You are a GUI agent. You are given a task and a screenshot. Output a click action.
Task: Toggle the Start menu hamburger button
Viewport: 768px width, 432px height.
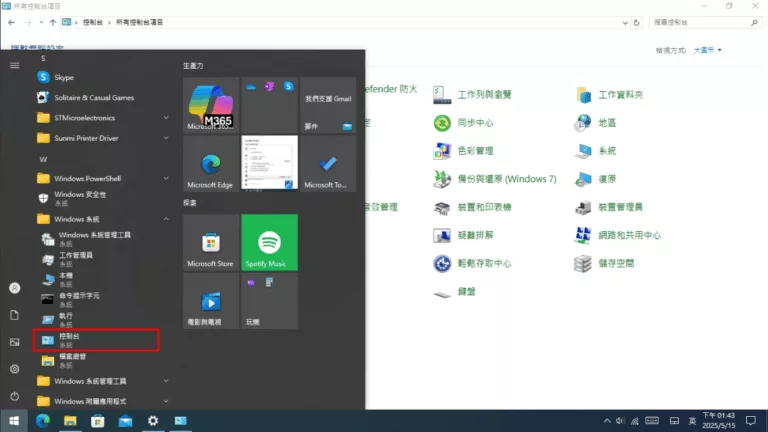tap(15, 65)
